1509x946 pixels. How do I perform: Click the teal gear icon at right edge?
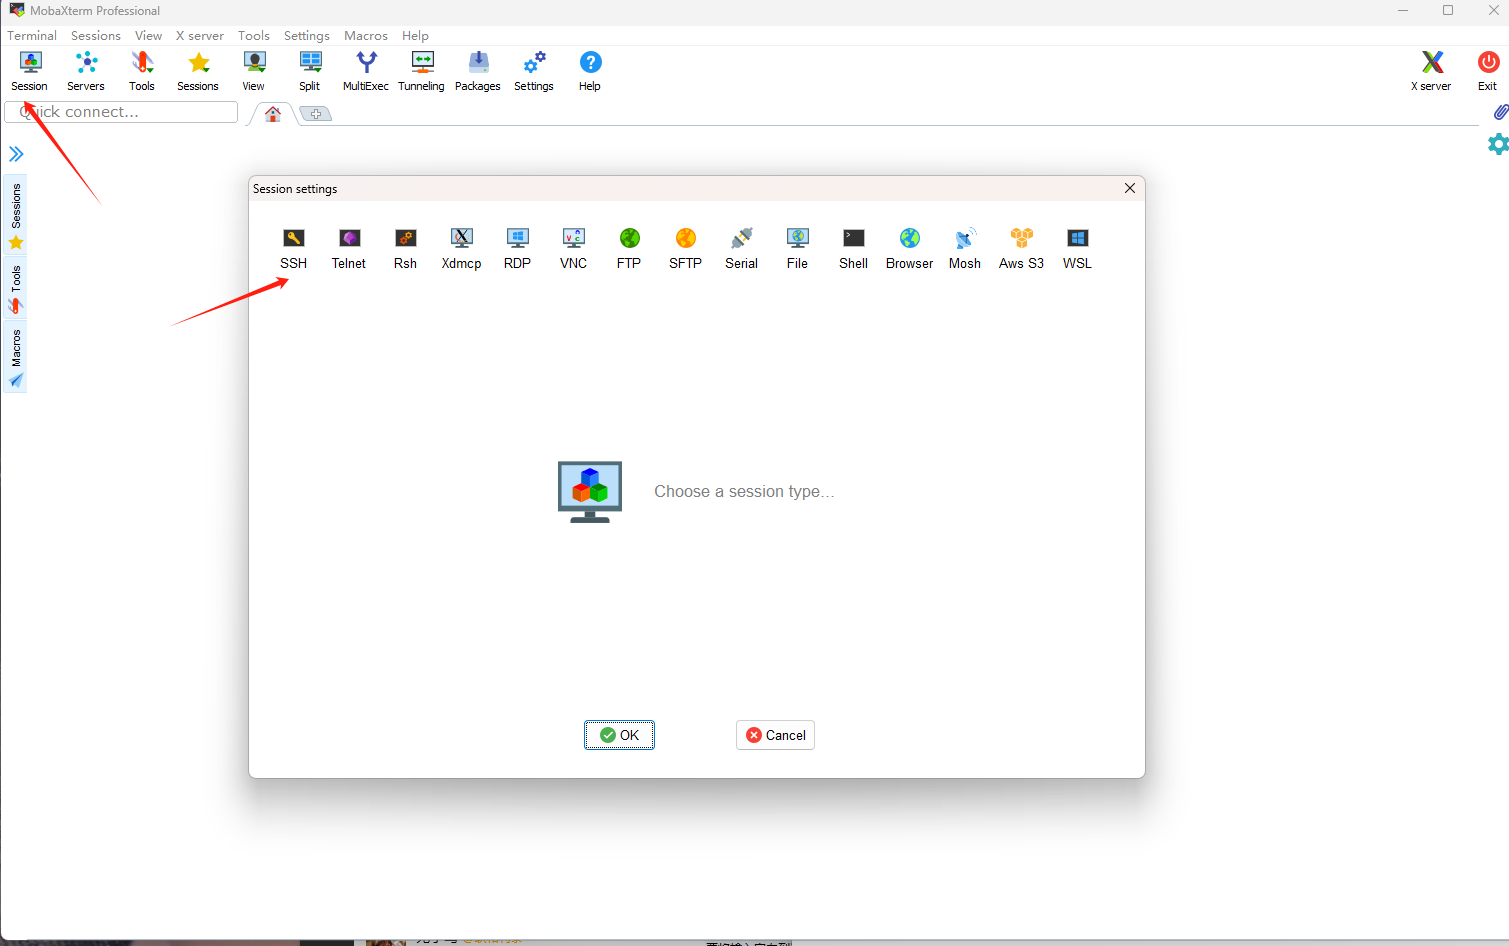coord(1498,144)
